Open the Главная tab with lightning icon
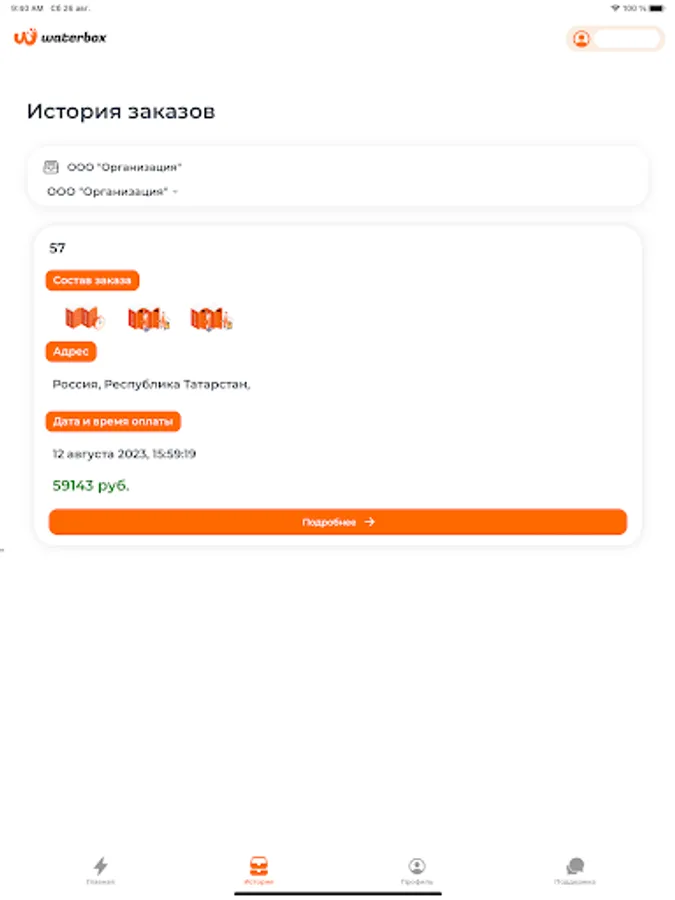The height and width of the screenshot is (900, 675). point(100,868)
